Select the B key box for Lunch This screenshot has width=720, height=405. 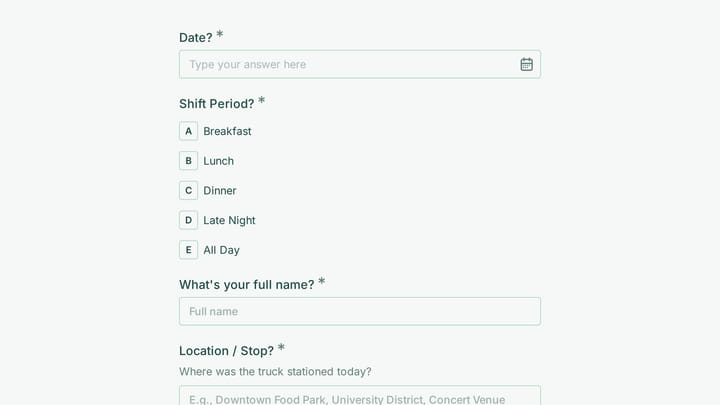[188, 161]
